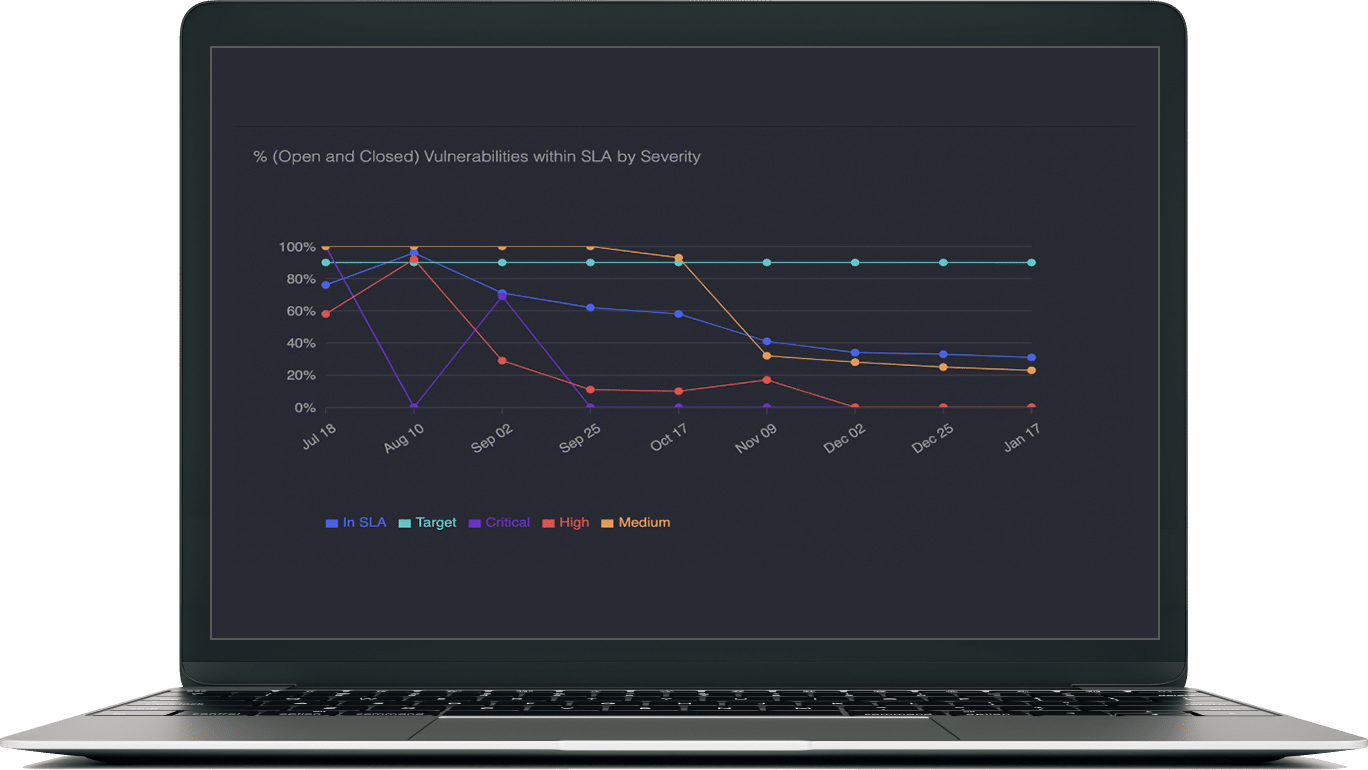Click the High data point at Oct 17

click(x=679, y=391)
